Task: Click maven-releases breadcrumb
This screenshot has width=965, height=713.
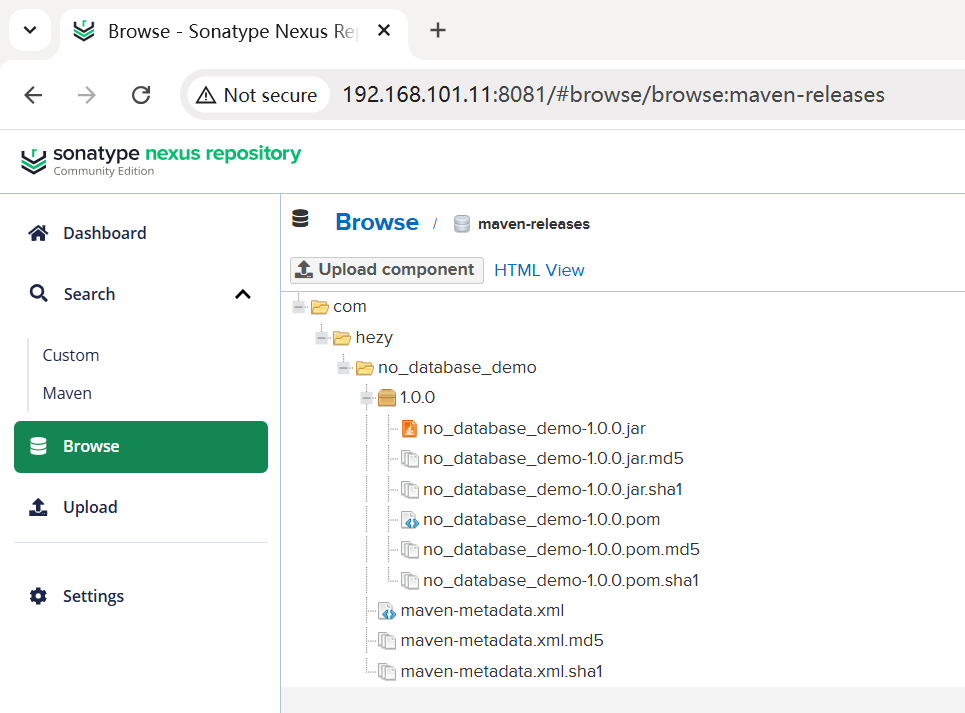Action: (534, 224)
